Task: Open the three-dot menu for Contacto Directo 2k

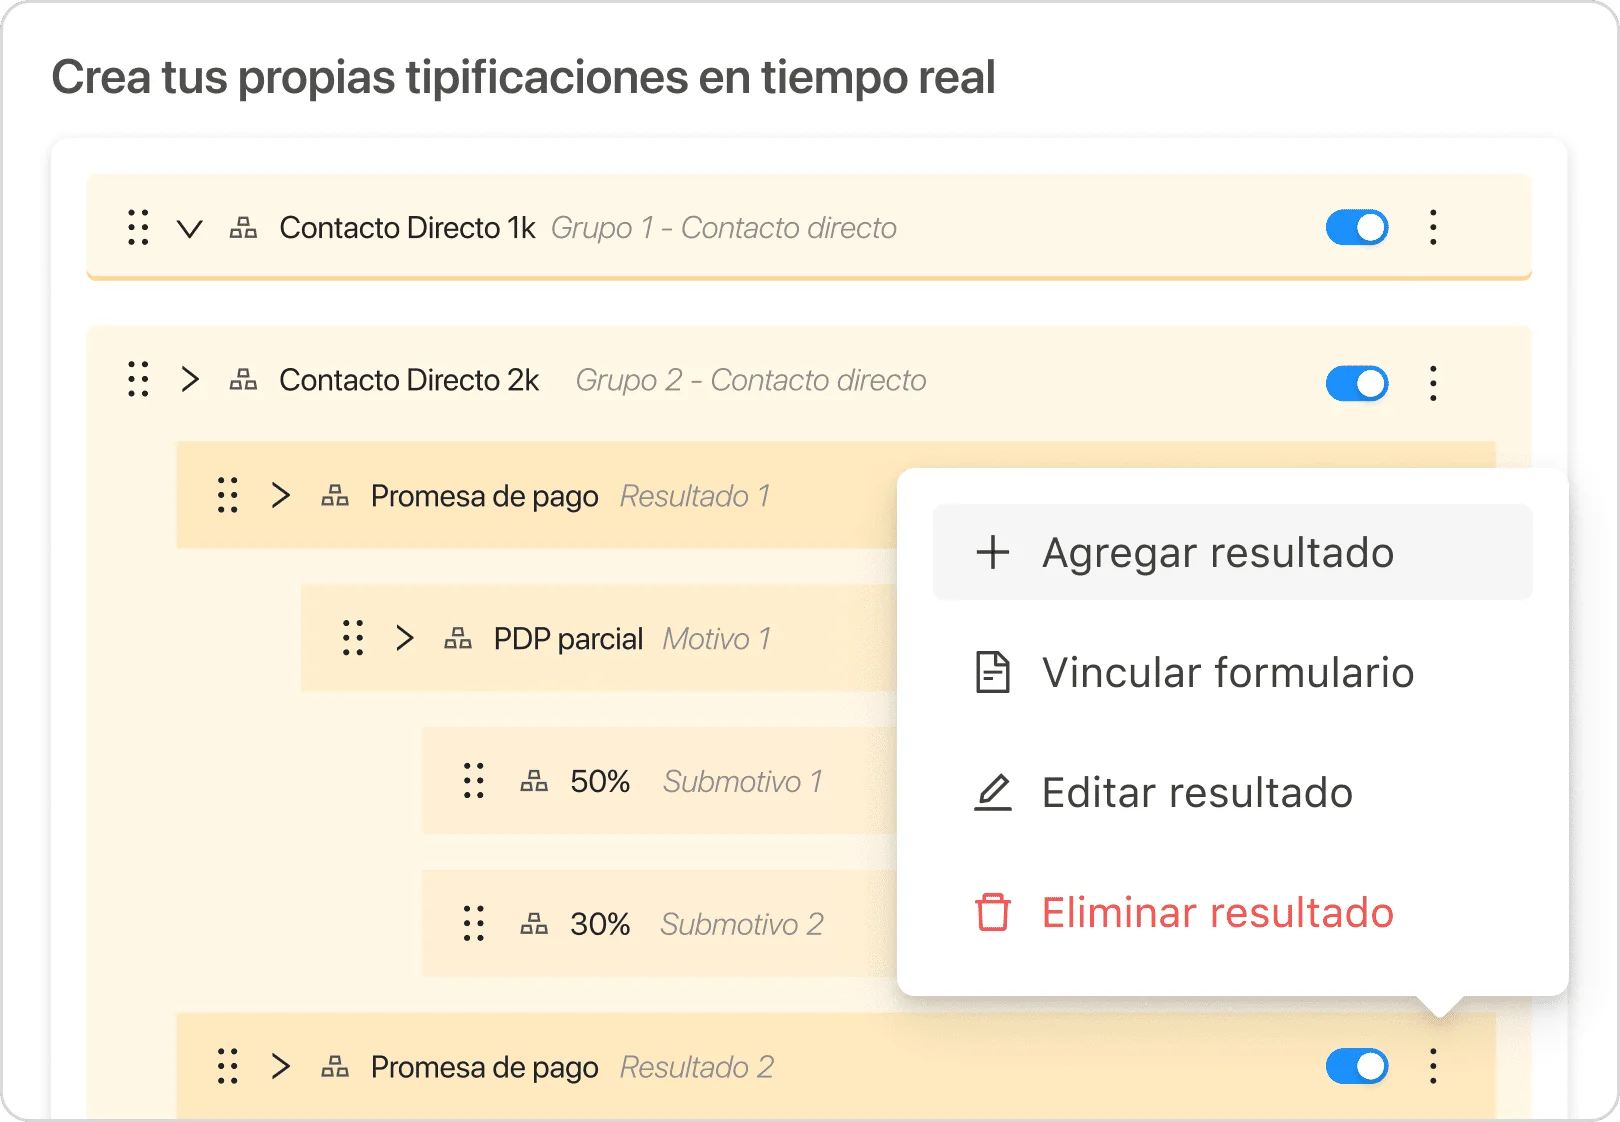Action: pyautogui.click(x=1433, y=383)
